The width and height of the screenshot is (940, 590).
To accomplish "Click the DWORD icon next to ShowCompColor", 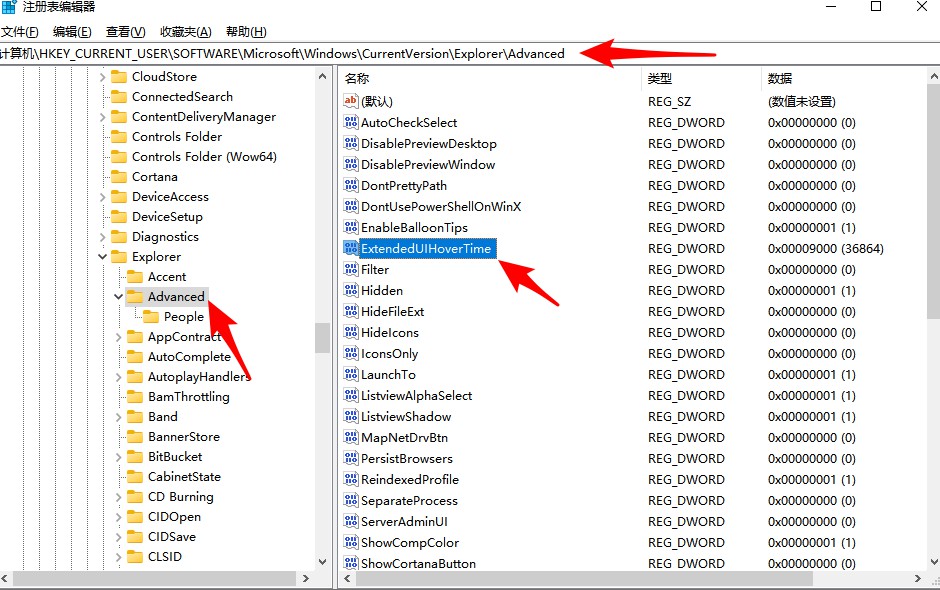I will tap(351, 542).
